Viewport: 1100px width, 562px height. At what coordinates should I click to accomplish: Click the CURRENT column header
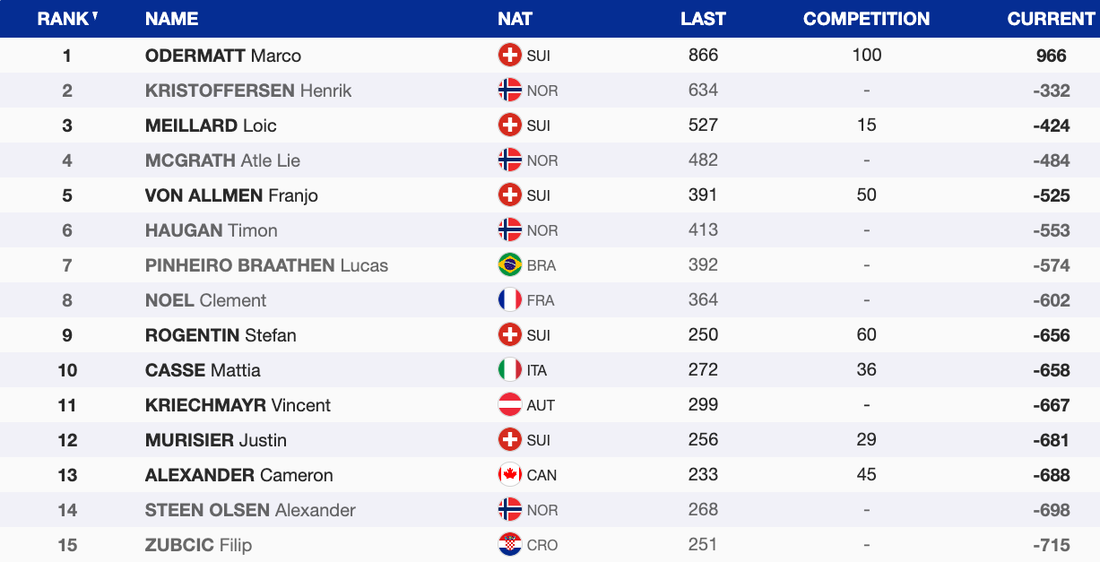pos(1051,19)
